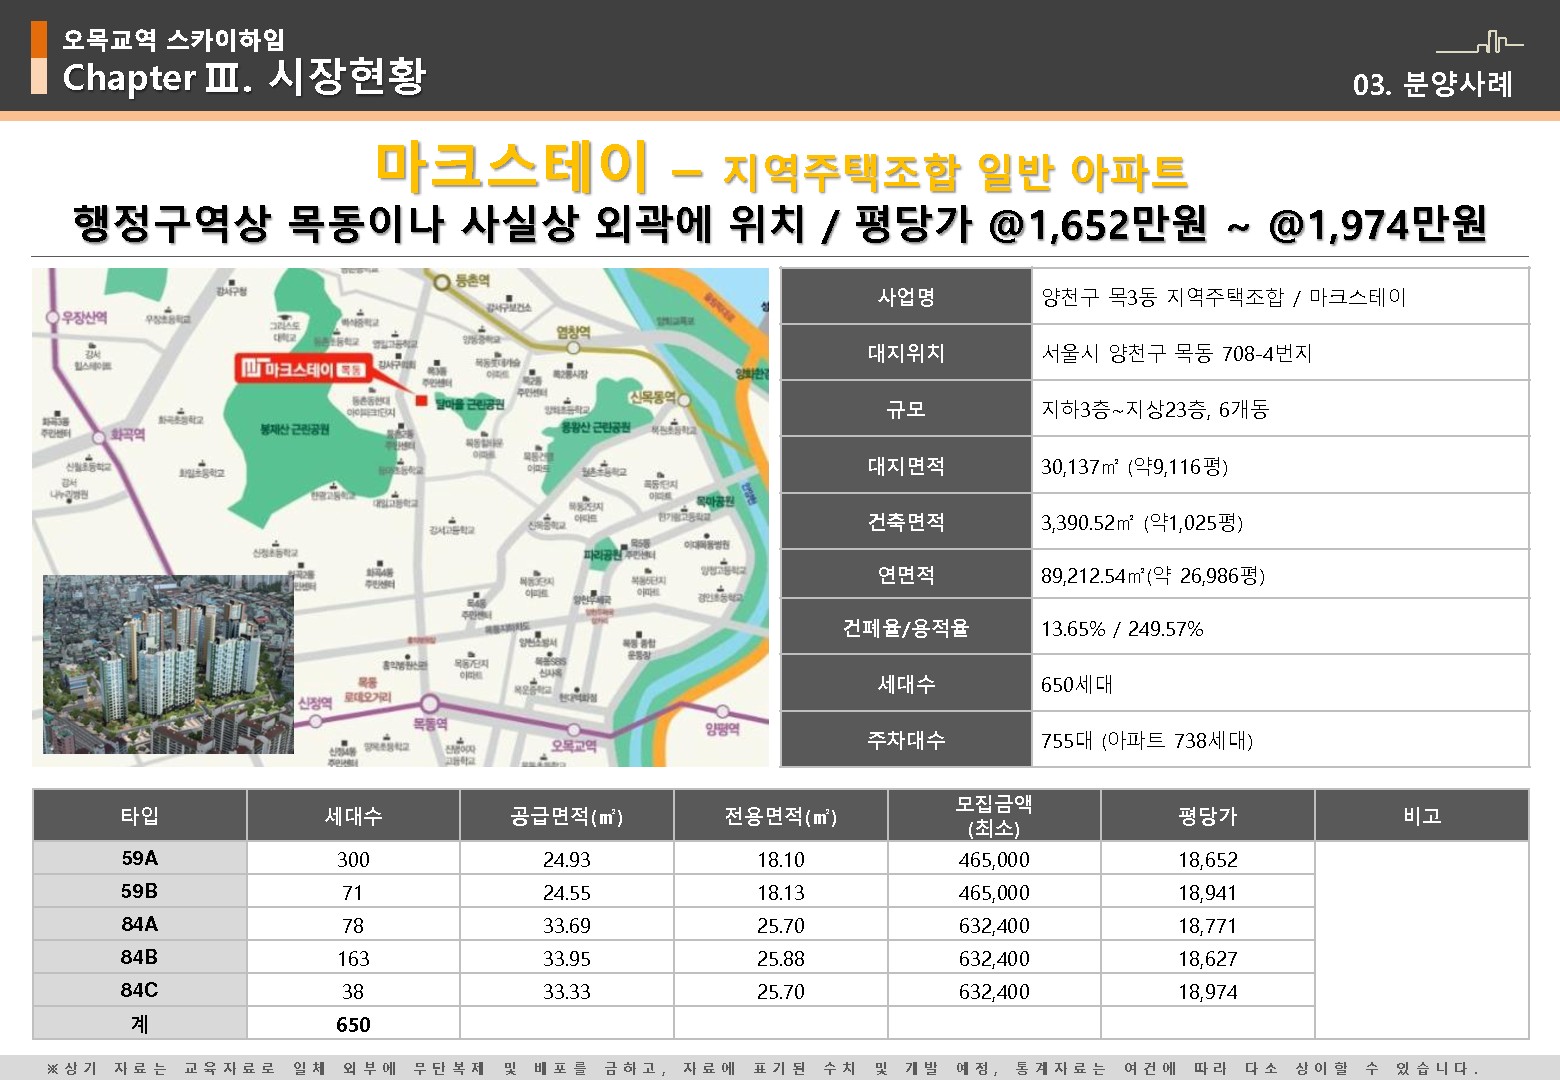
Task: Click the '대지면적' label cell
Action: pos(906,466)
